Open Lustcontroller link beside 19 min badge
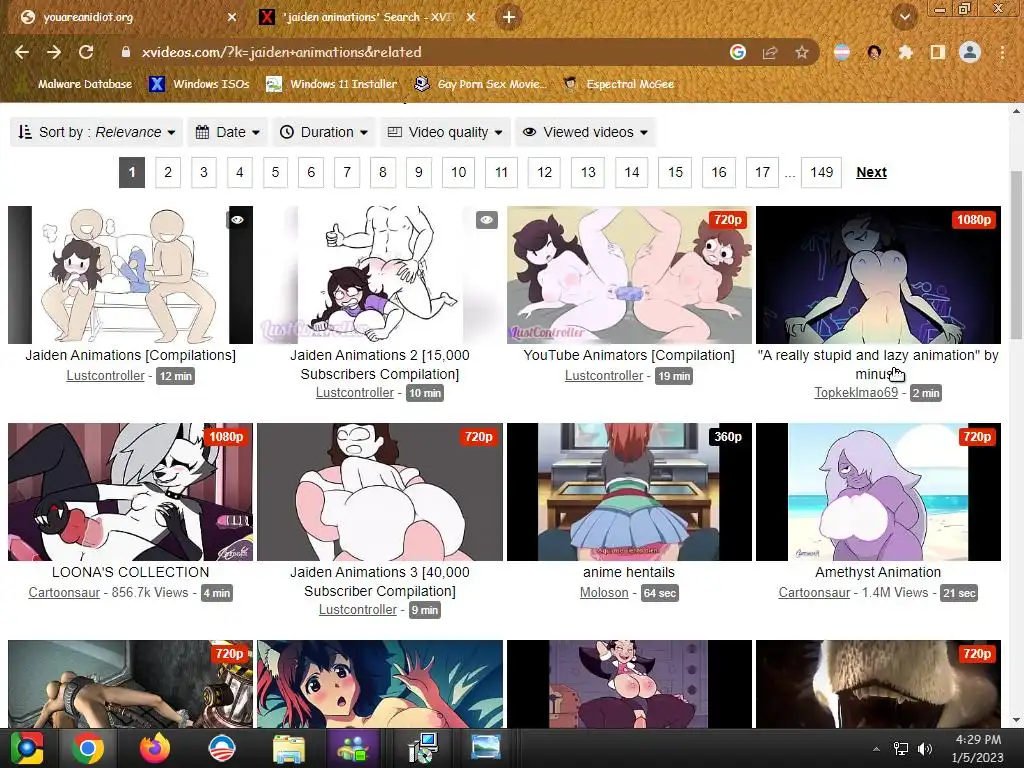 pyautogui.click(x=604, y=376)
